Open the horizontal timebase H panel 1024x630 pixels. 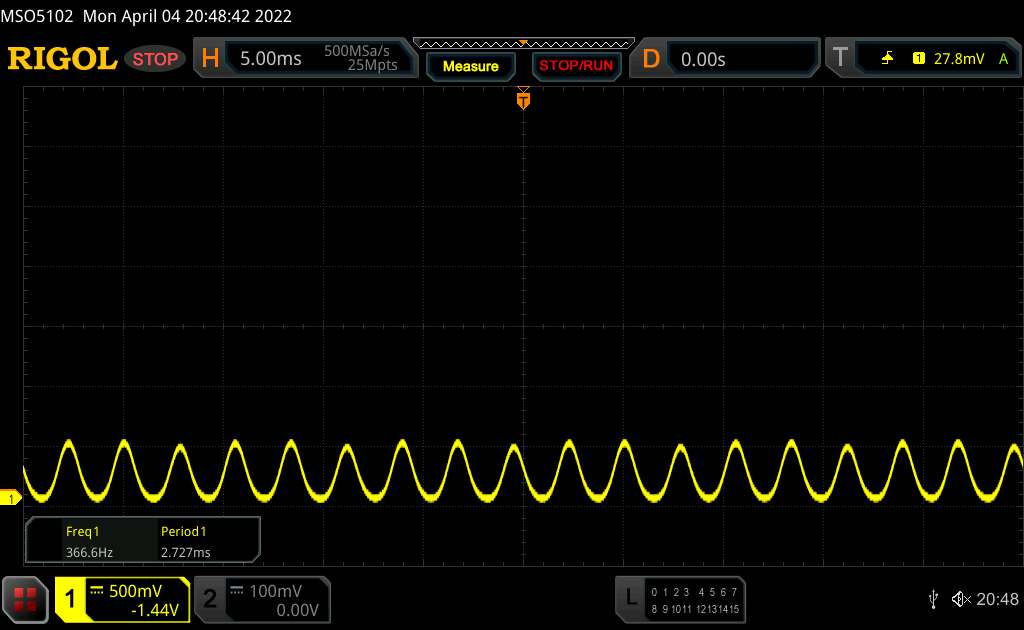click(x=210, y=59)
